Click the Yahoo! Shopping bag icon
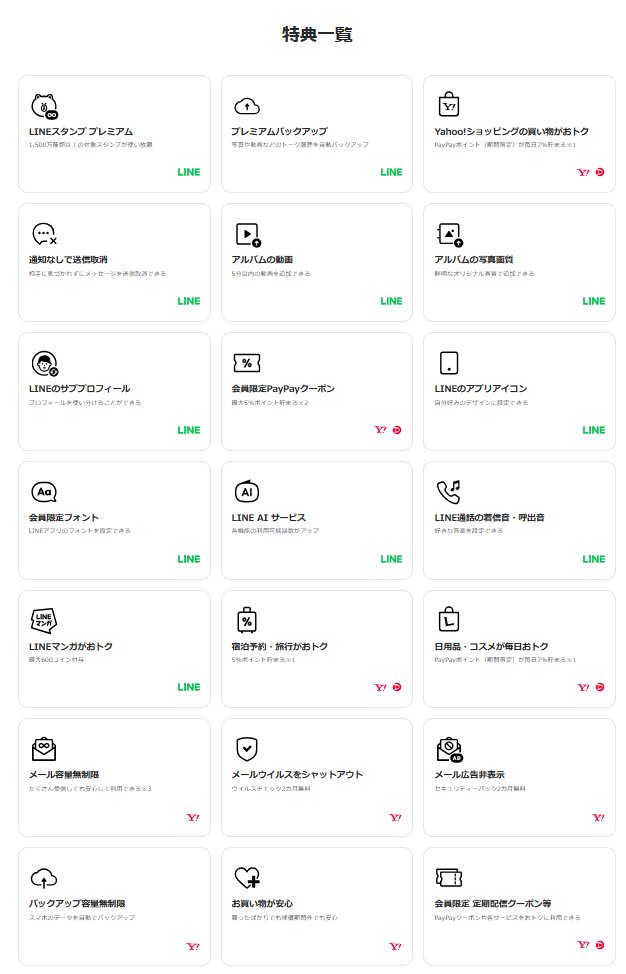Image resolution: width=626 pixels, height=974 pixels. [449, 105]
